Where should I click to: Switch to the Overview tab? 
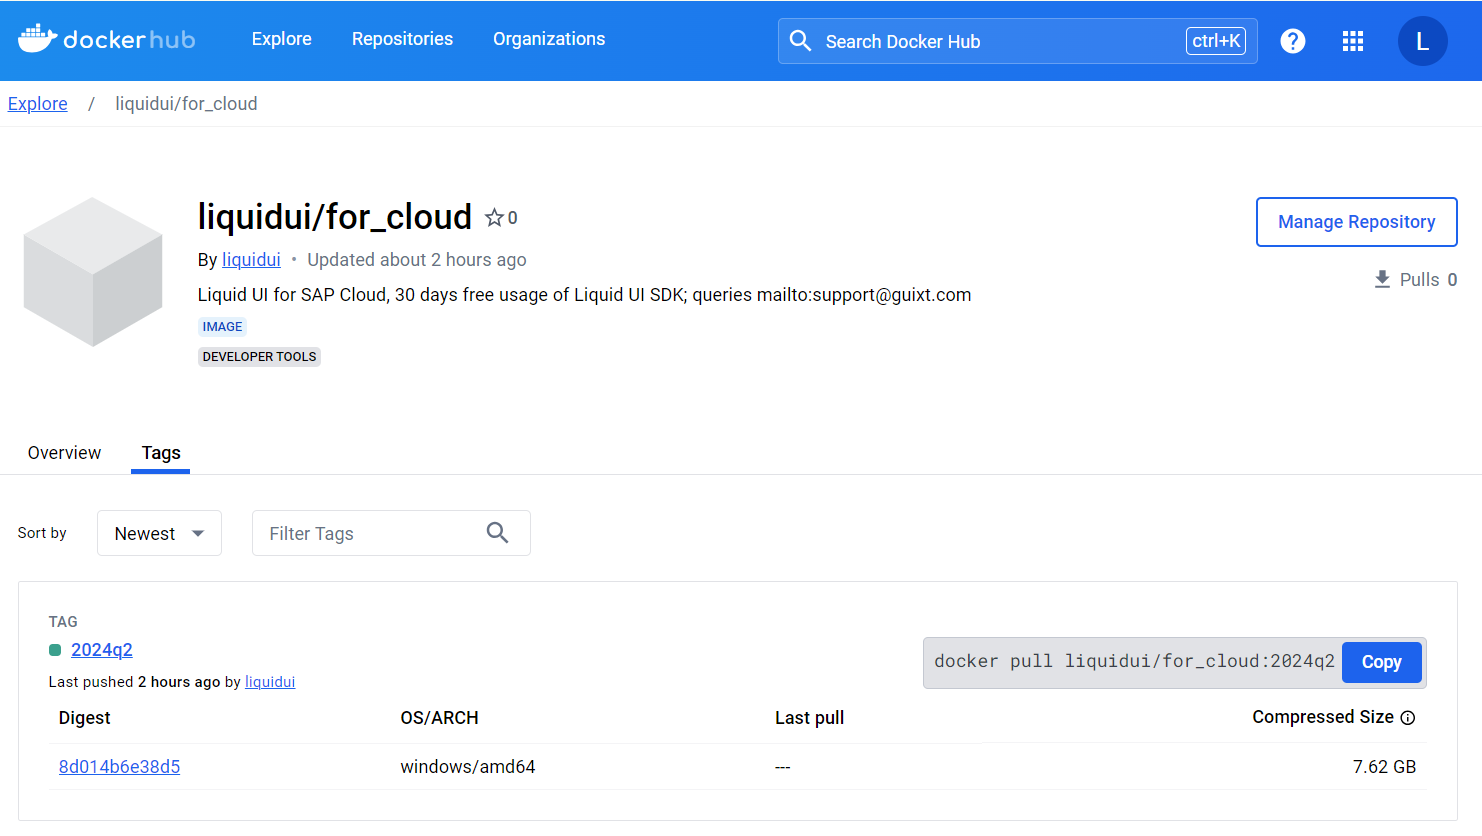pos(64,453)
